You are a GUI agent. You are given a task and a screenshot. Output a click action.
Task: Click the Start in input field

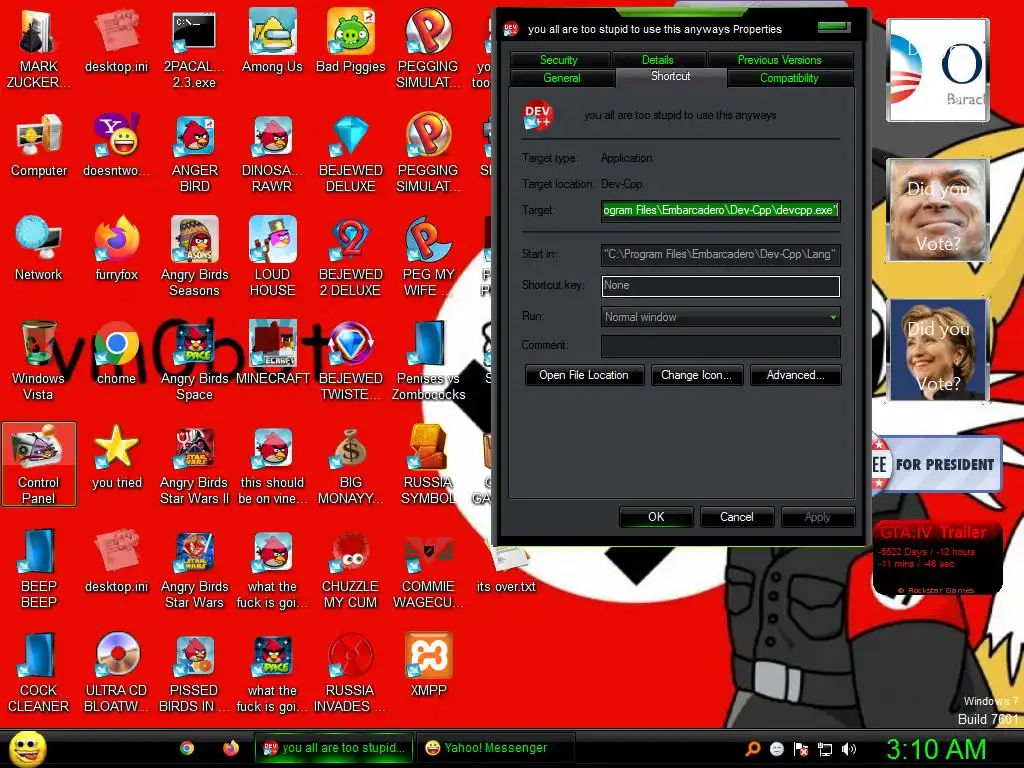tap(720, 254)
